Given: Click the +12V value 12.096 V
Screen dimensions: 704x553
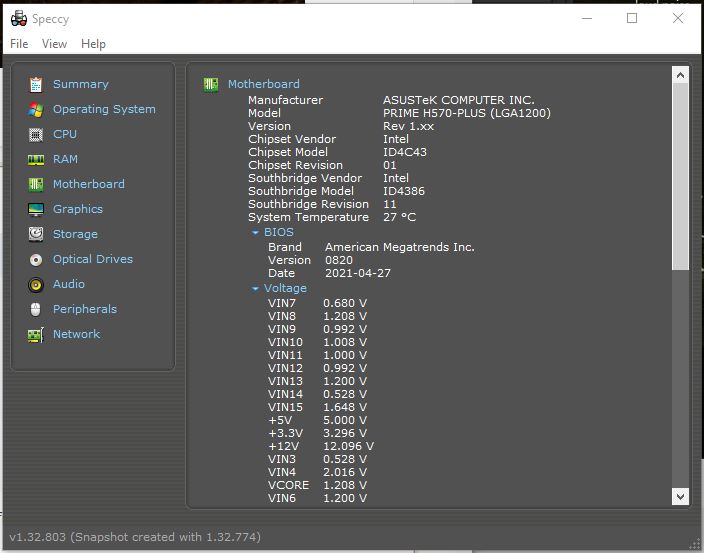Looking at the screenshot, I should point(349,446).
